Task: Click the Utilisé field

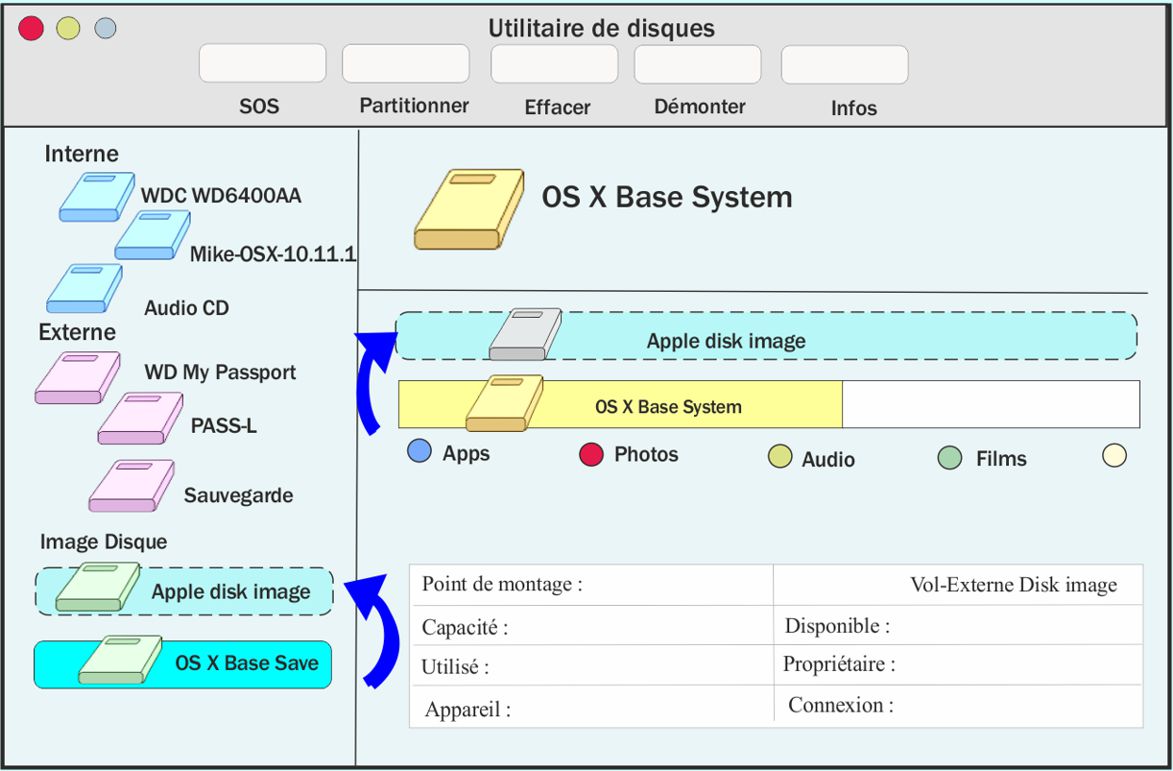Action: [591, 666]
